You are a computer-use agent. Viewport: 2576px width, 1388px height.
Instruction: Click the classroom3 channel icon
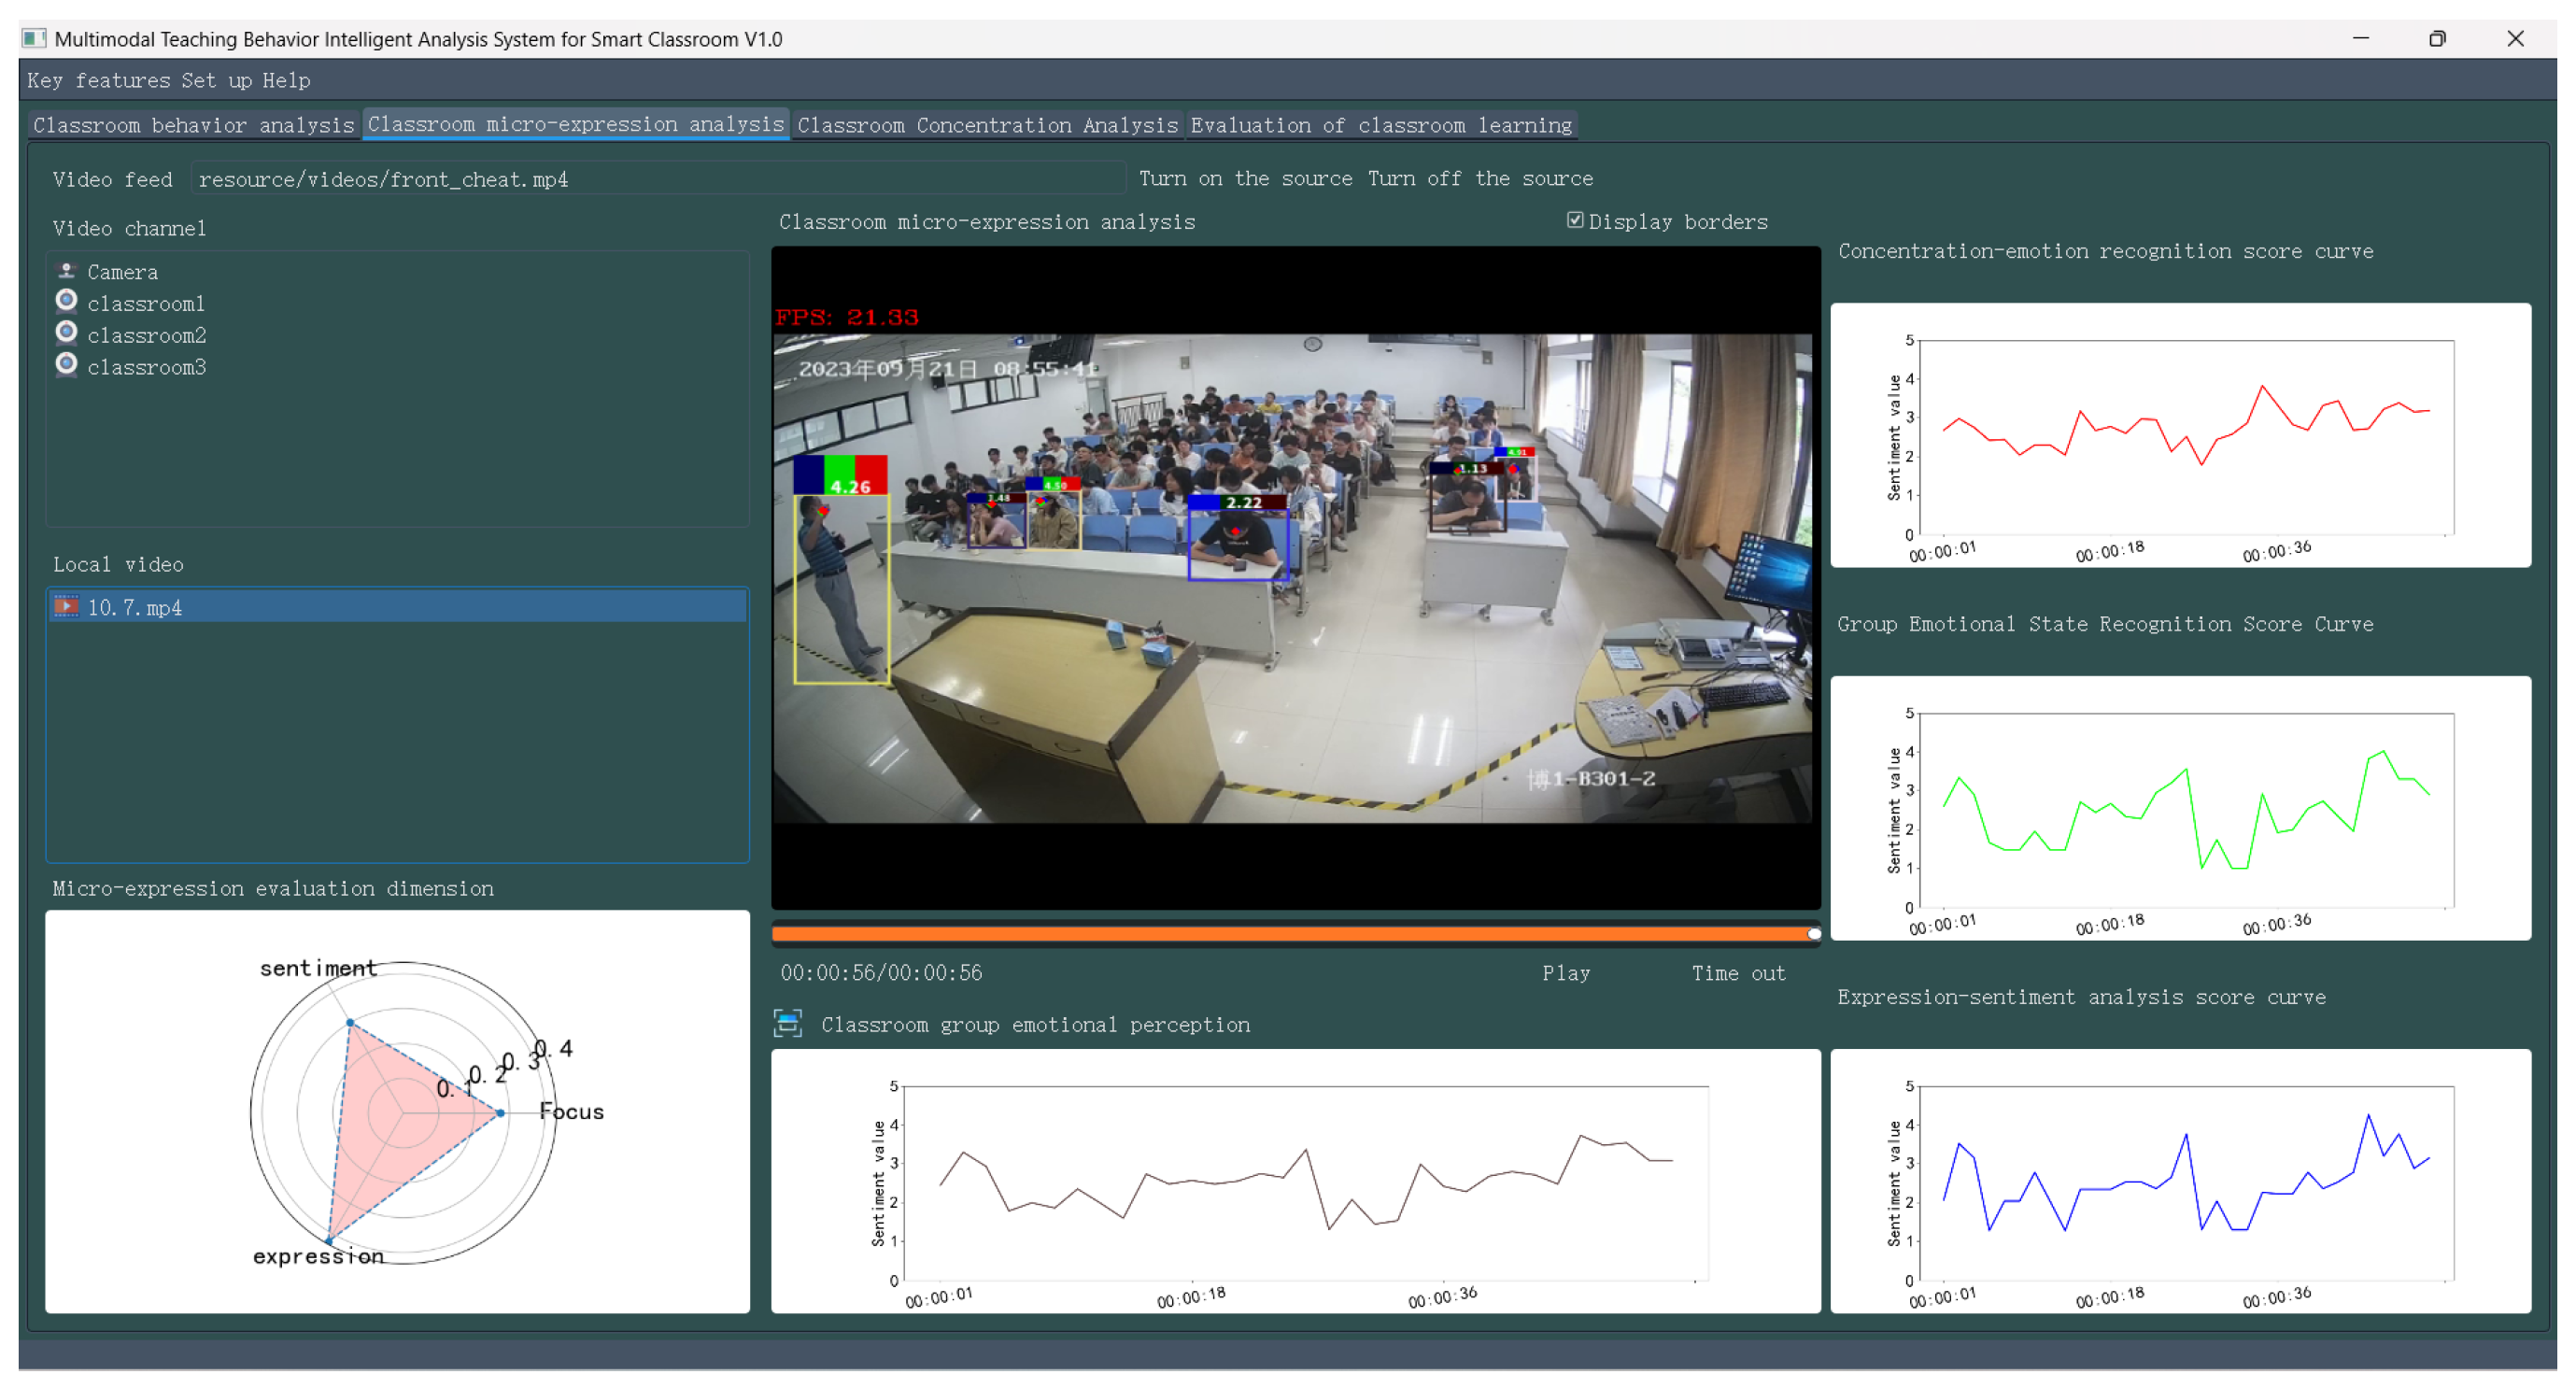[x=67, y=365]
